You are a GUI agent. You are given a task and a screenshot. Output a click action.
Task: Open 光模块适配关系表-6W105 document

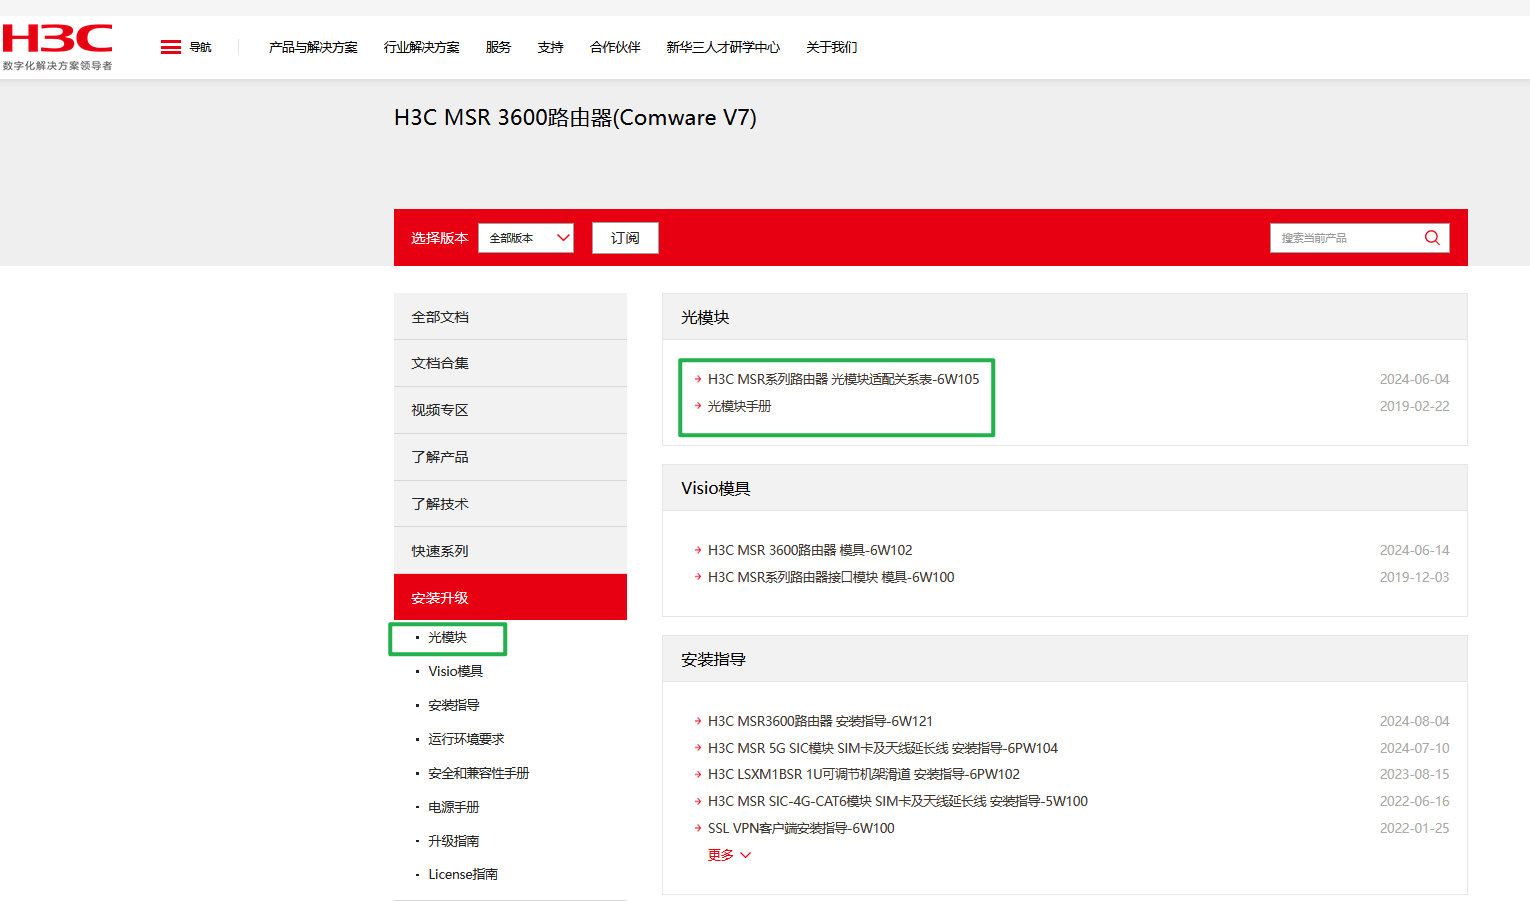pos(843,379)
